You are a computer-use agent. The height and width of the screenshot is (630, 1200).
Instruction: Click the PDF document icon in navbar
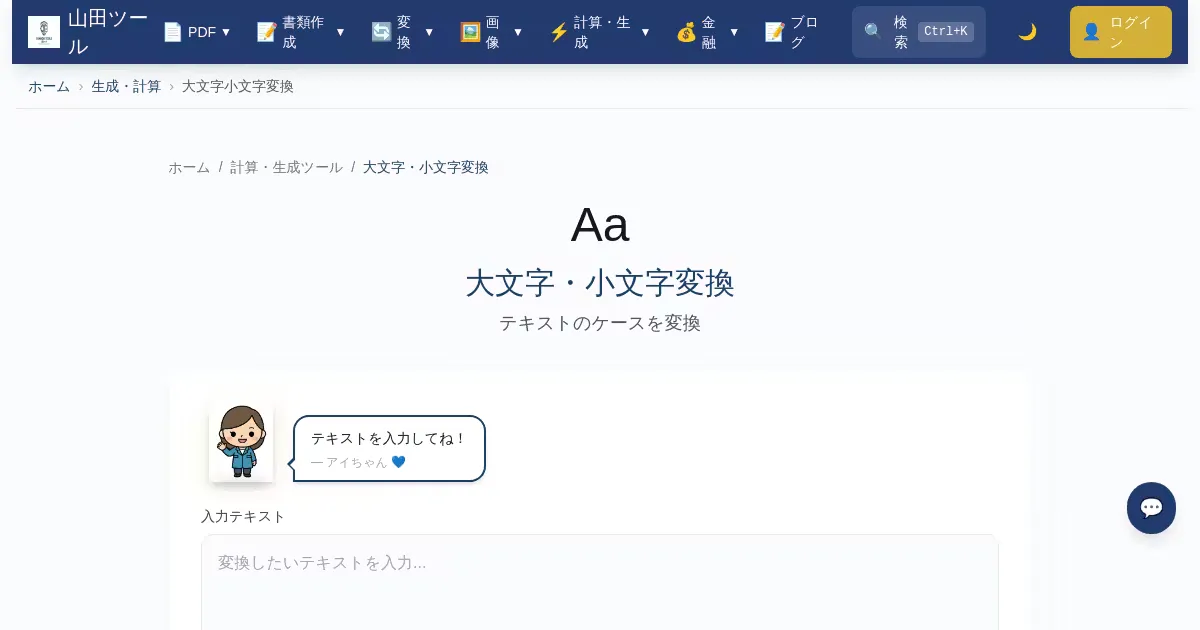pyautogui.click(x=173, y=32)
